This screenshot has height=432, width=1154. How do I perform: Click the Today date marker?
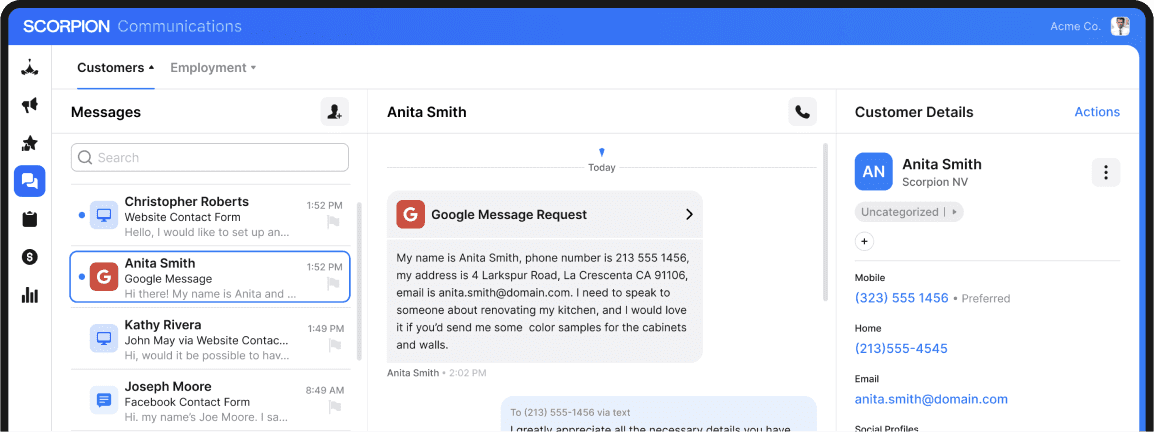click(601, 168)
